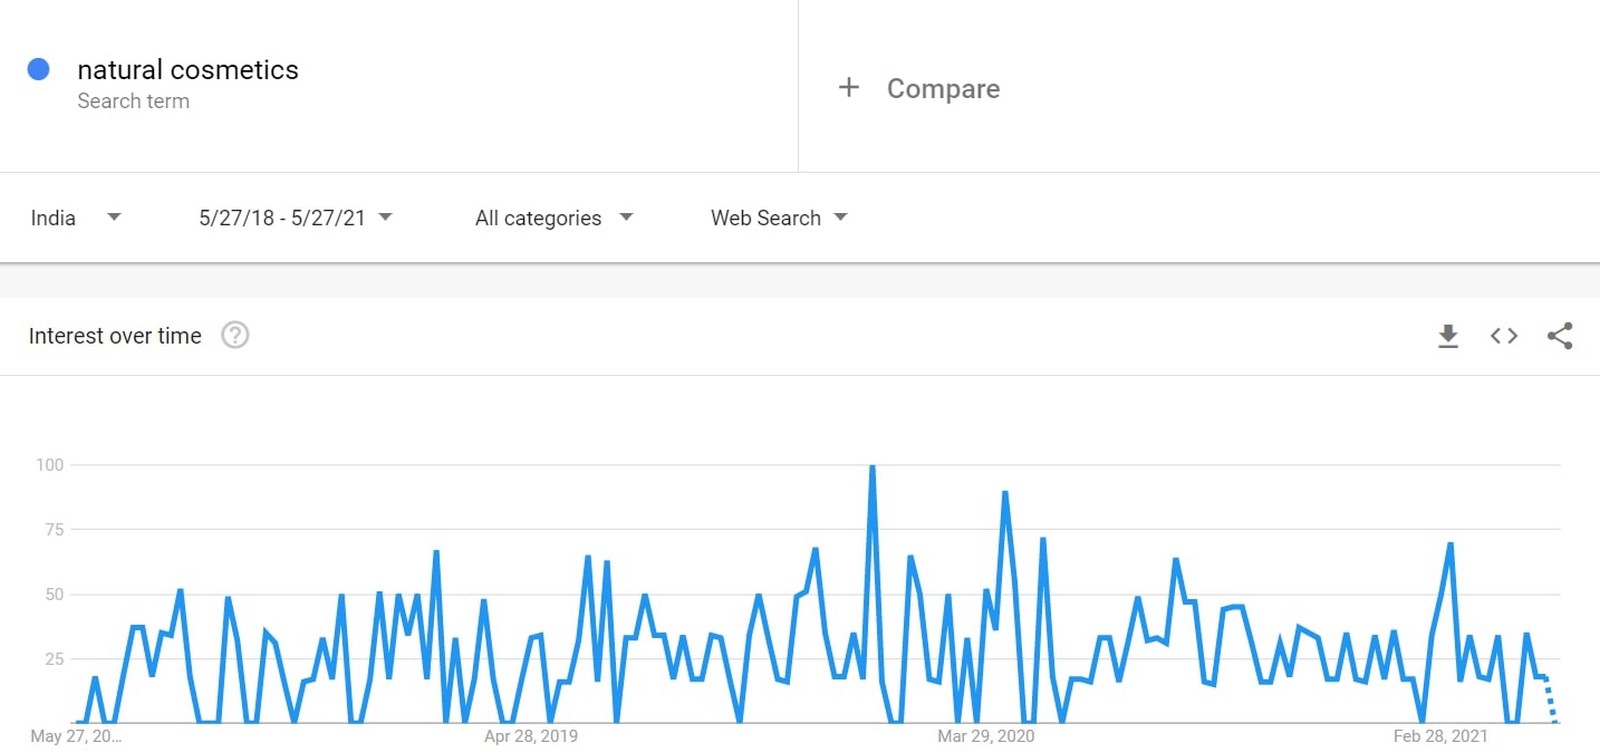Change the Web Search type dropdown
Viewport: 1600px width, 753px height.
click(x=779, y=218)
